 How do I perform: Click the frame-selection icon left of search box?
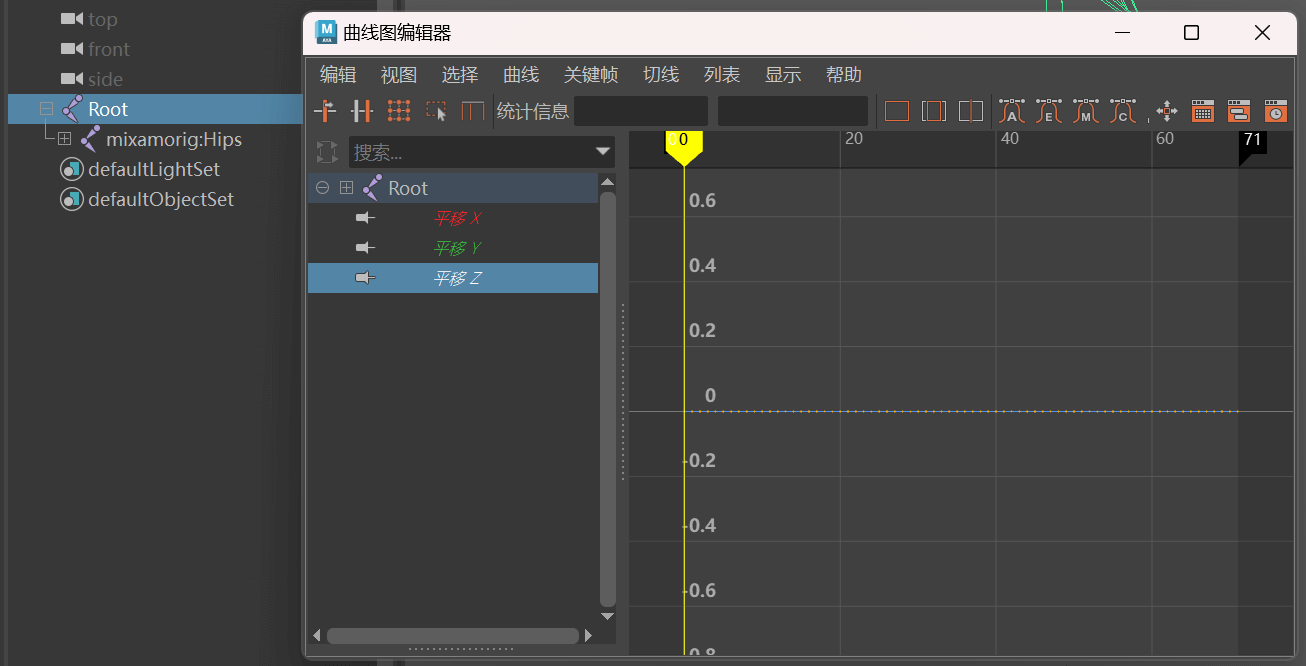[327, 152]
